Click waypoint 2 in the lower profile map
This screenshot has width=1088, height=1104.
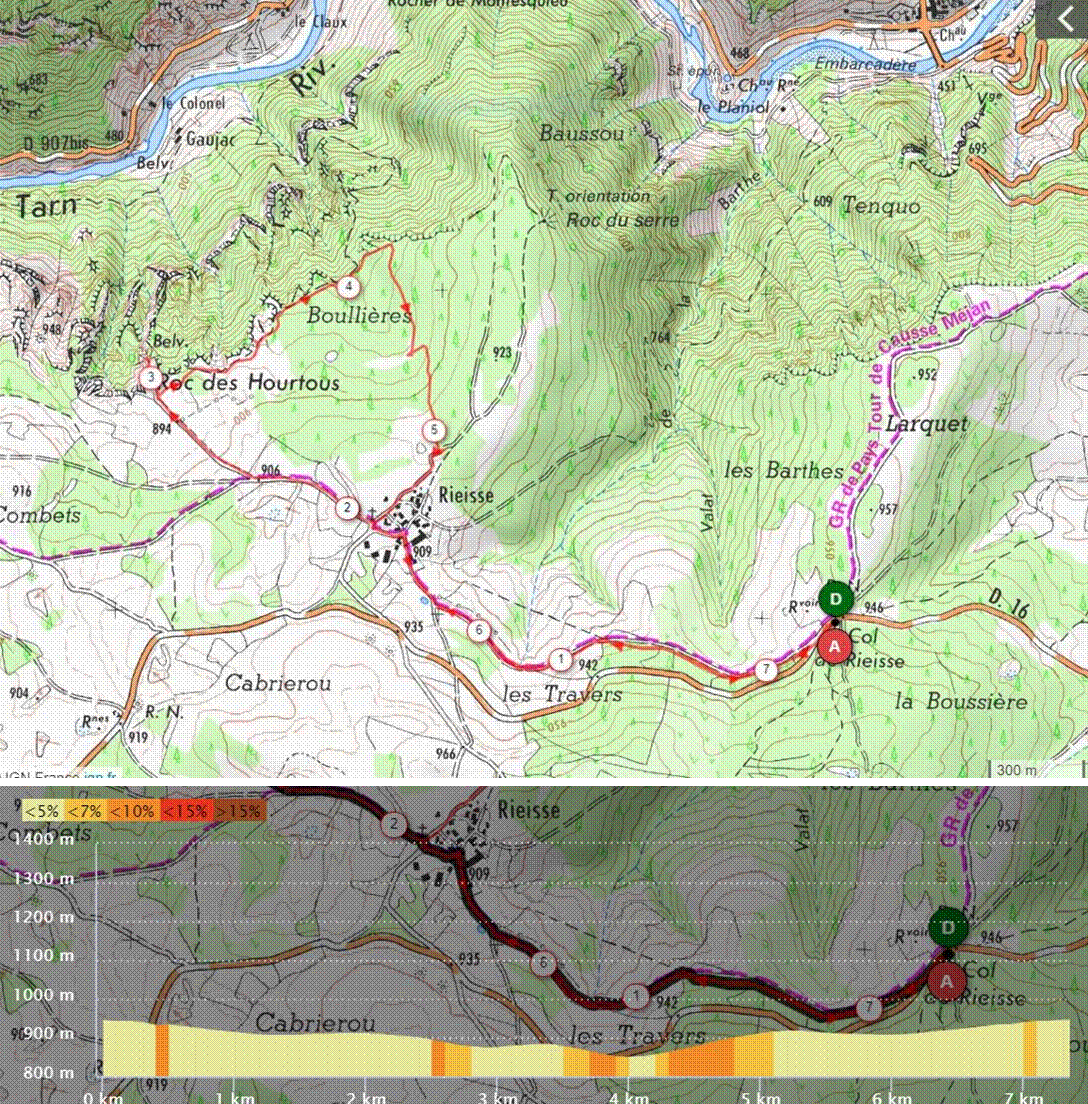click(394, 824)
